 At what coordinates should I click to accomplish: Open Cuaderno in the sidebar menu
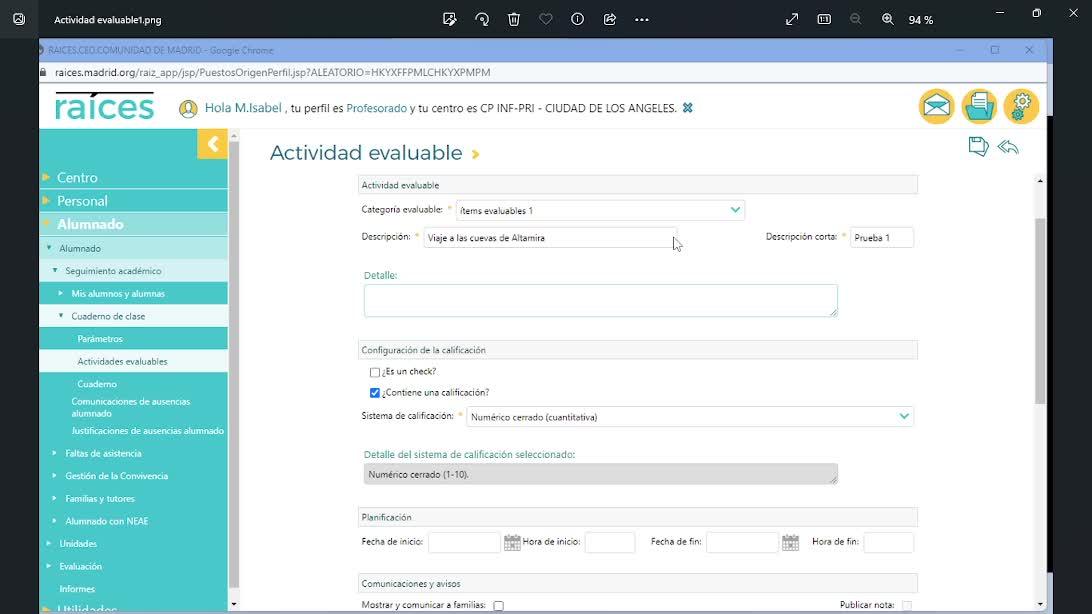point(97,384)
